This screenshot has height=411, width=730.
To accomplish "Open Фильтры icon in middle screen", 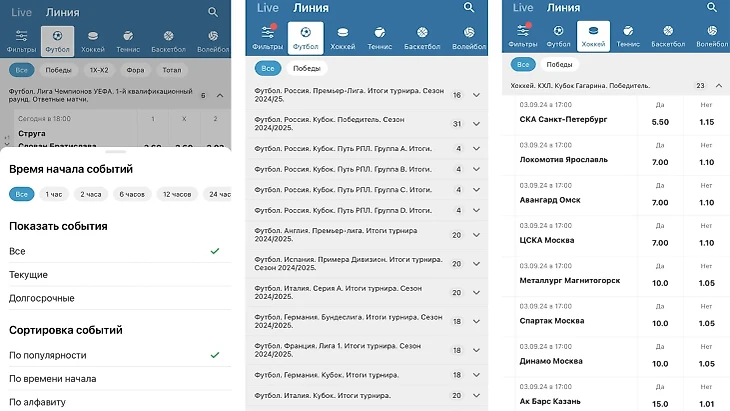I will (268, 38).
